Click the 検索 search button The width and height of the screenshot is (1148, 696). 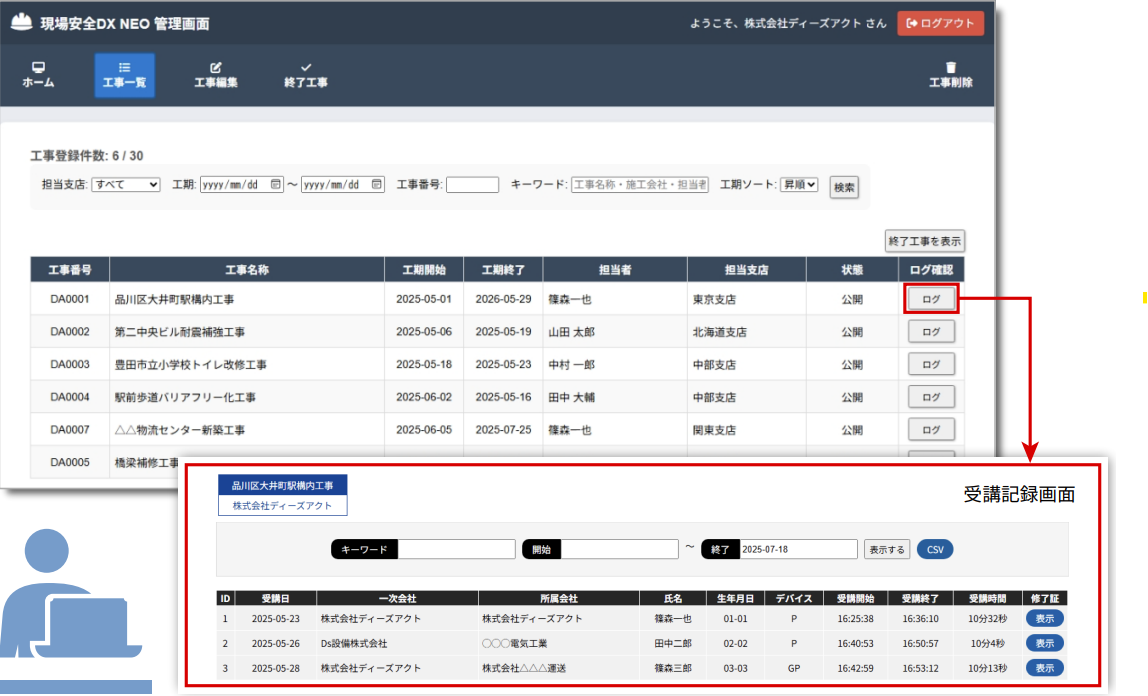(x=843, y=185)
